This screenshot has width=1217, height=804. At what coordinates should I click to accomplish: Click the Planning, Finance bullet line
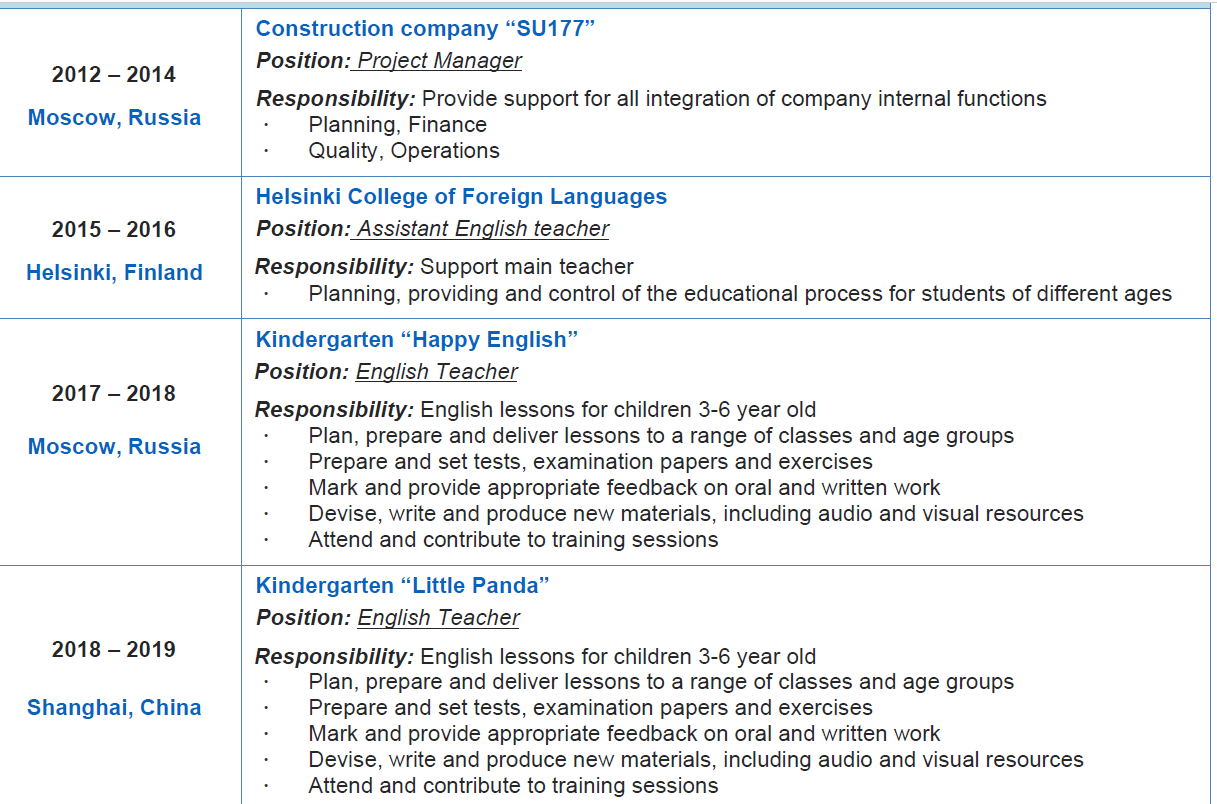coord(397,125)
